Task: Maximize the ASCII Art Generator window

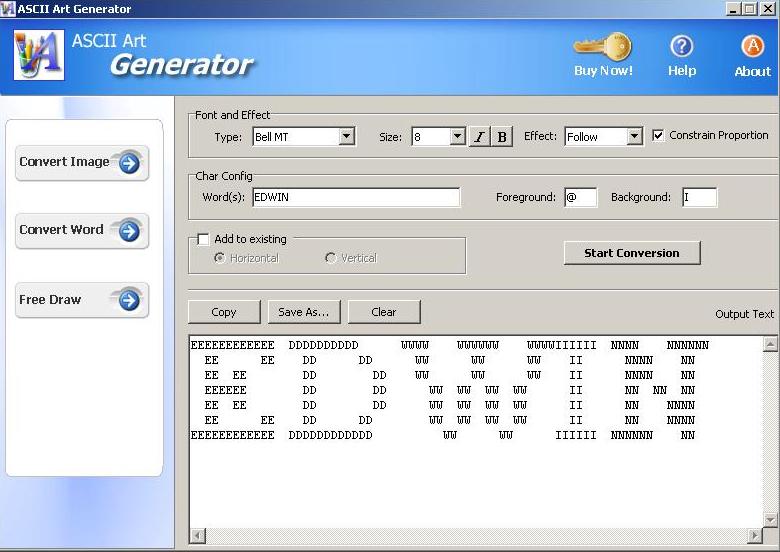Action: 749,9
